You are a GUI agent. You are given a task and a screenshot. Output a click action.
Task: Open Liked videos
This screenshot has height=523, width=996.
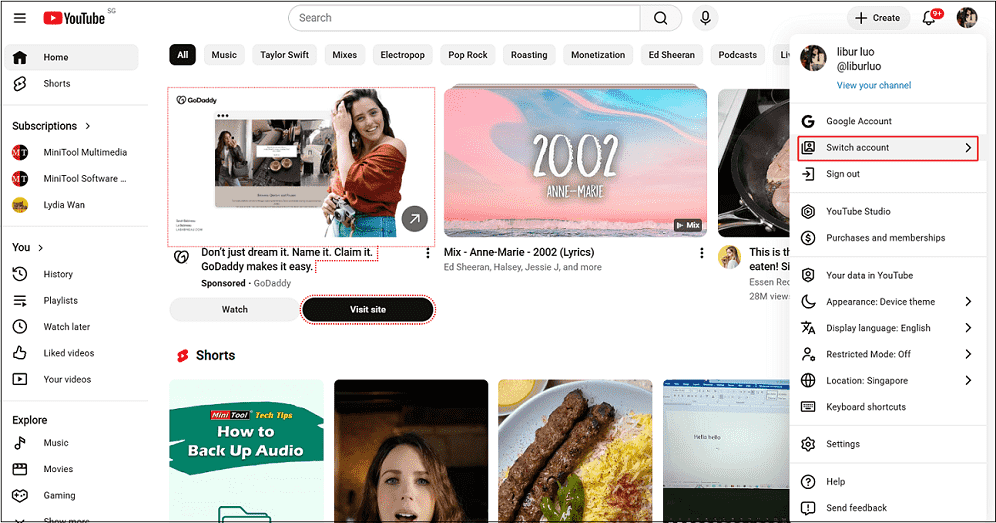point(71,353)
